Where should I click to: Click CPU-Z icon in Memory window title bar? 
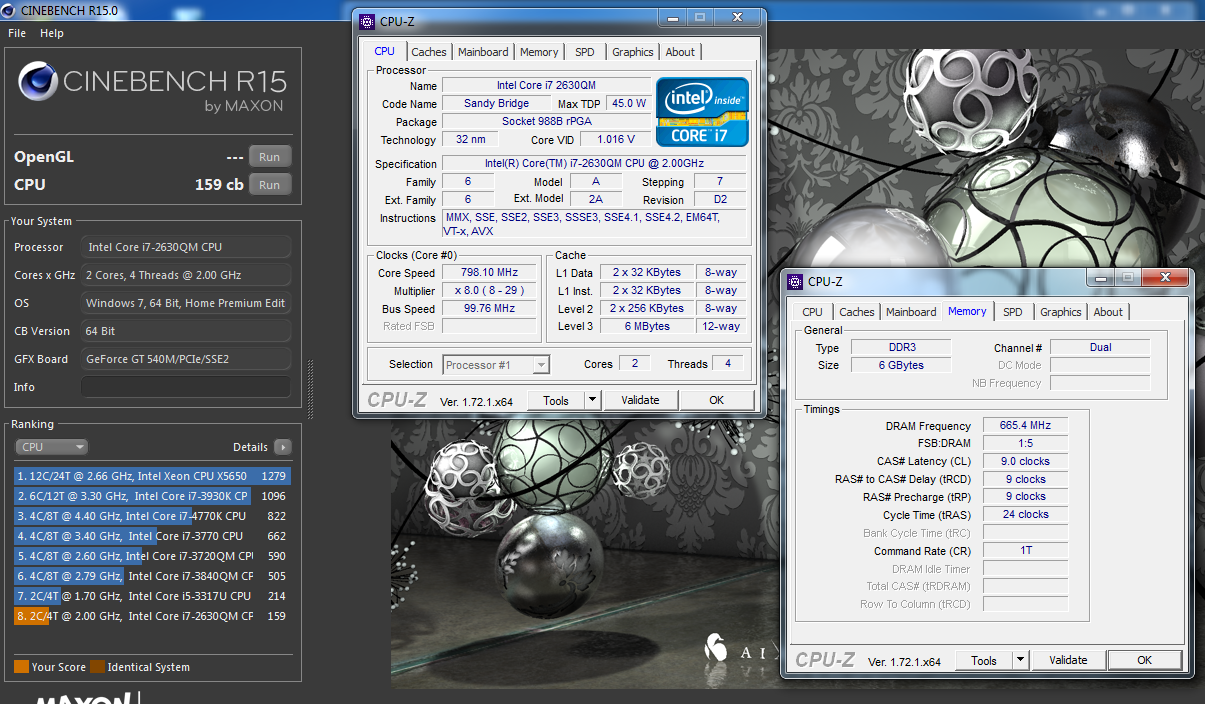[x=795, y=282]
